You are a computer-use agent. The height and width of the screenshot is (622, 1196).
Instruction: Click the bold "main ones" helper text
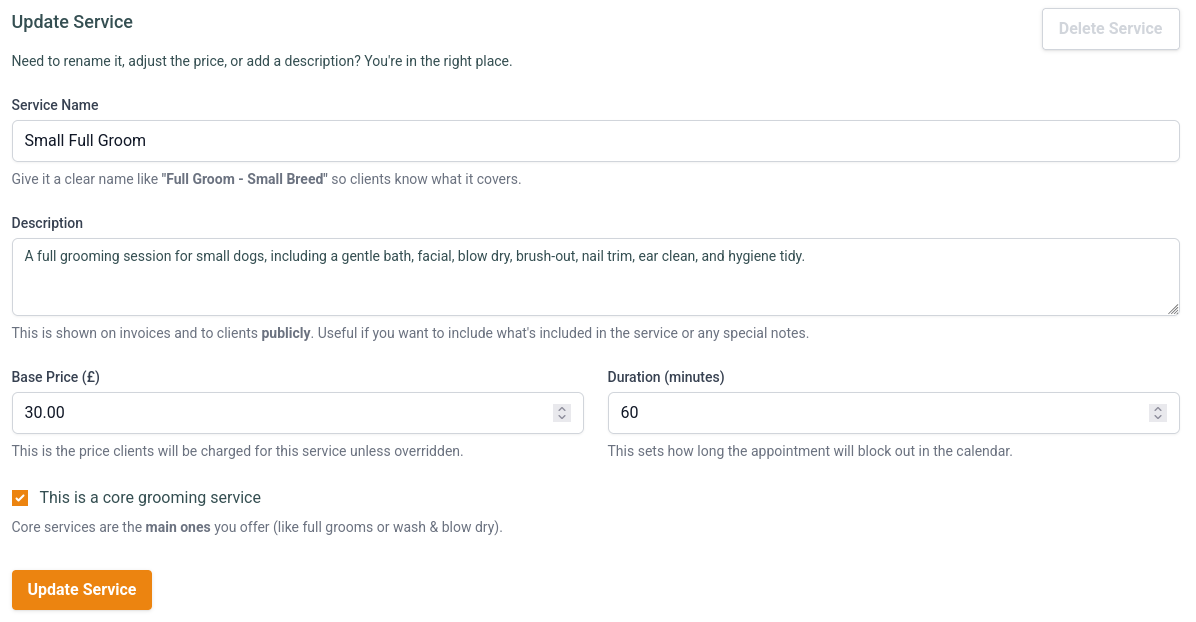[178, 527]
